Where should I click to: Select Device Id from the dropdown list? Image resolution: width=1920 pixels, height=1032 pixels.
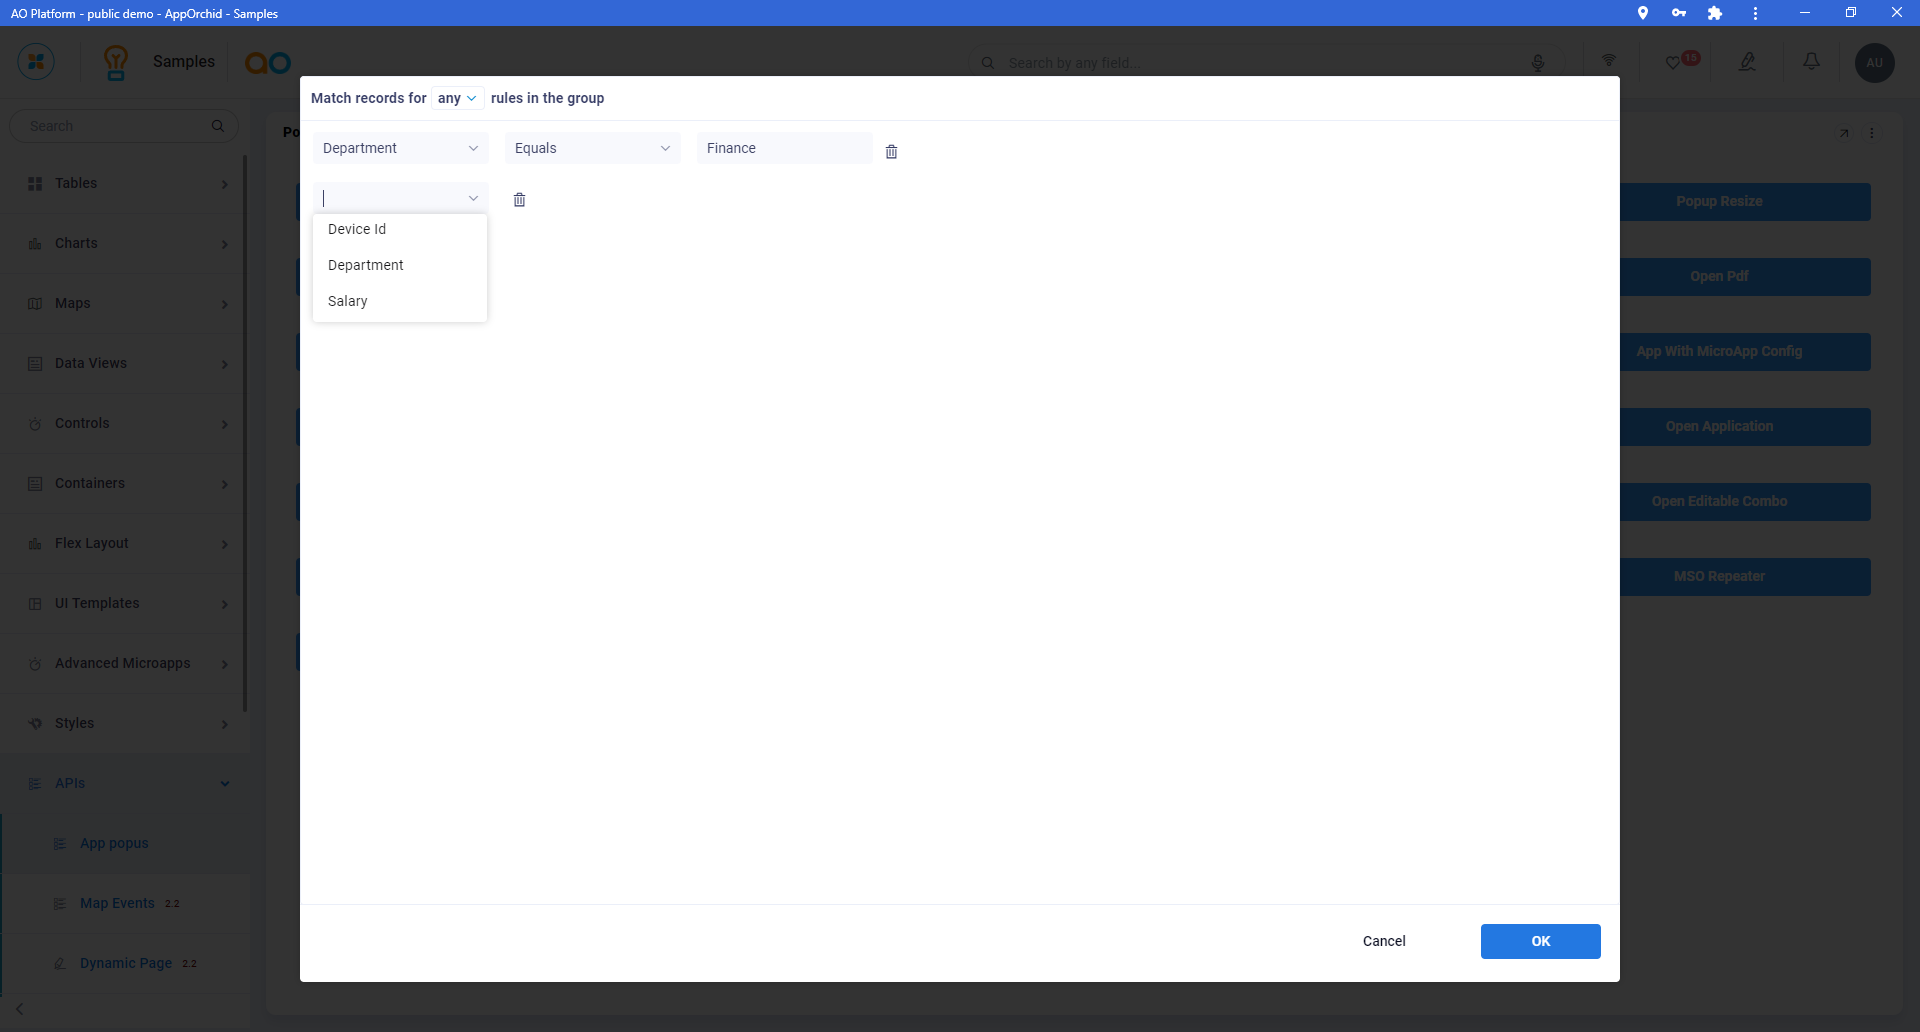[357, 229]
